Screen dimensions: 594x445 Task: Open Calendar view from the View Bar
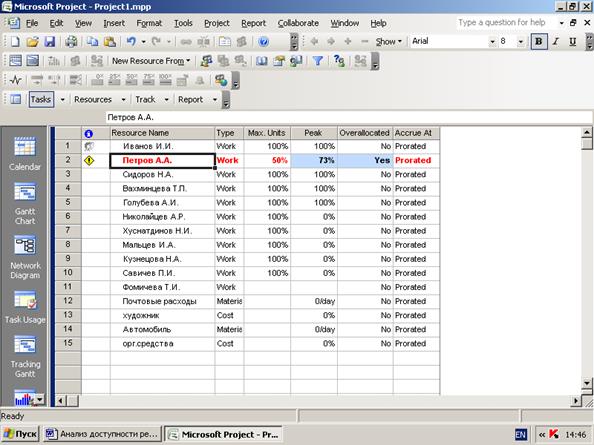pos(25,154)
